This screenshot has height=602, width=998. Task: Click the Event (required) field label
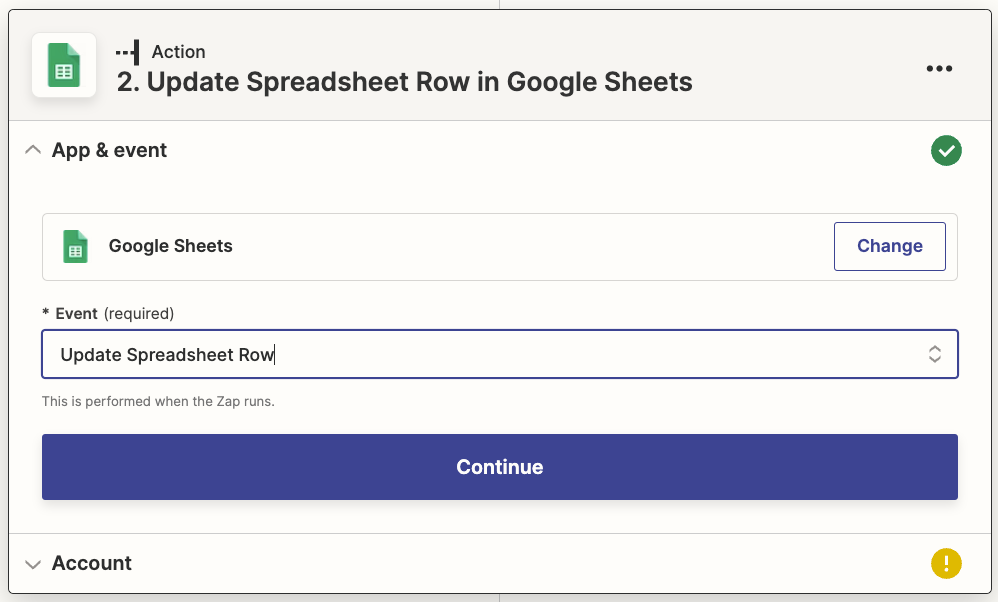tap(108, 313)
